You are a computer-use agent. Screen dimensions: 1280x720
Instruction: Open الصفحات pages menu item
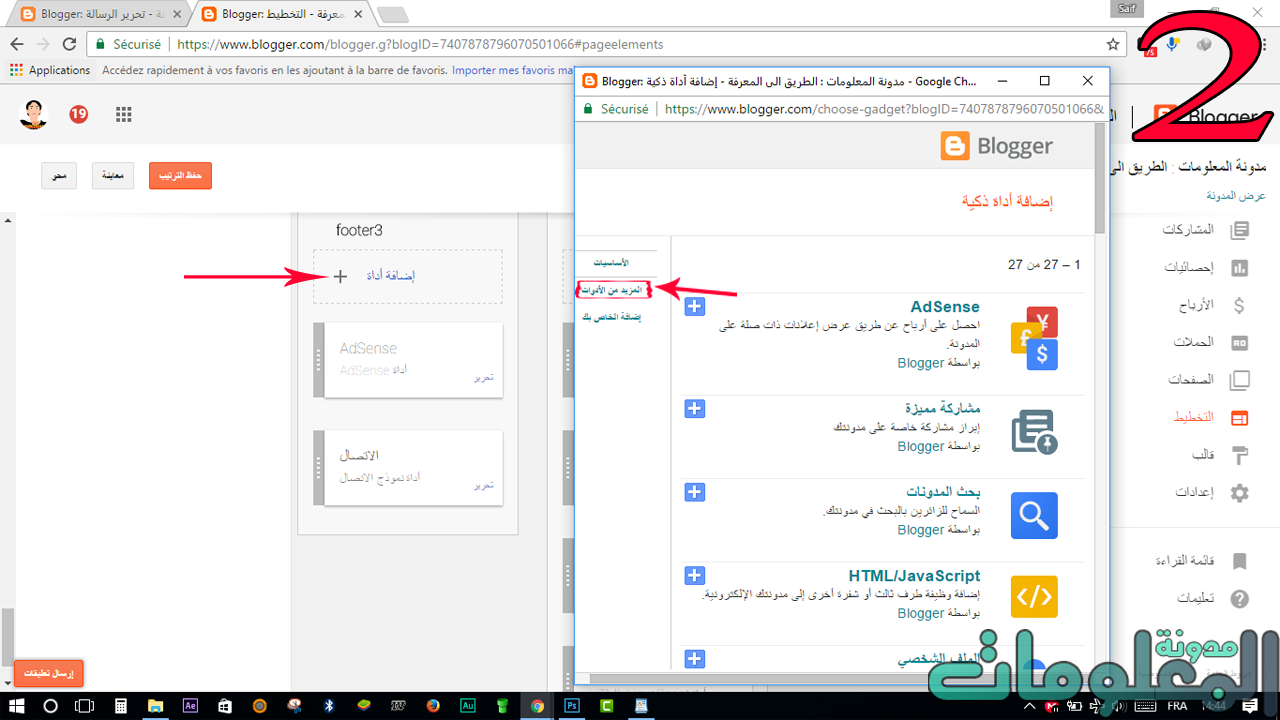point(1190,380)
